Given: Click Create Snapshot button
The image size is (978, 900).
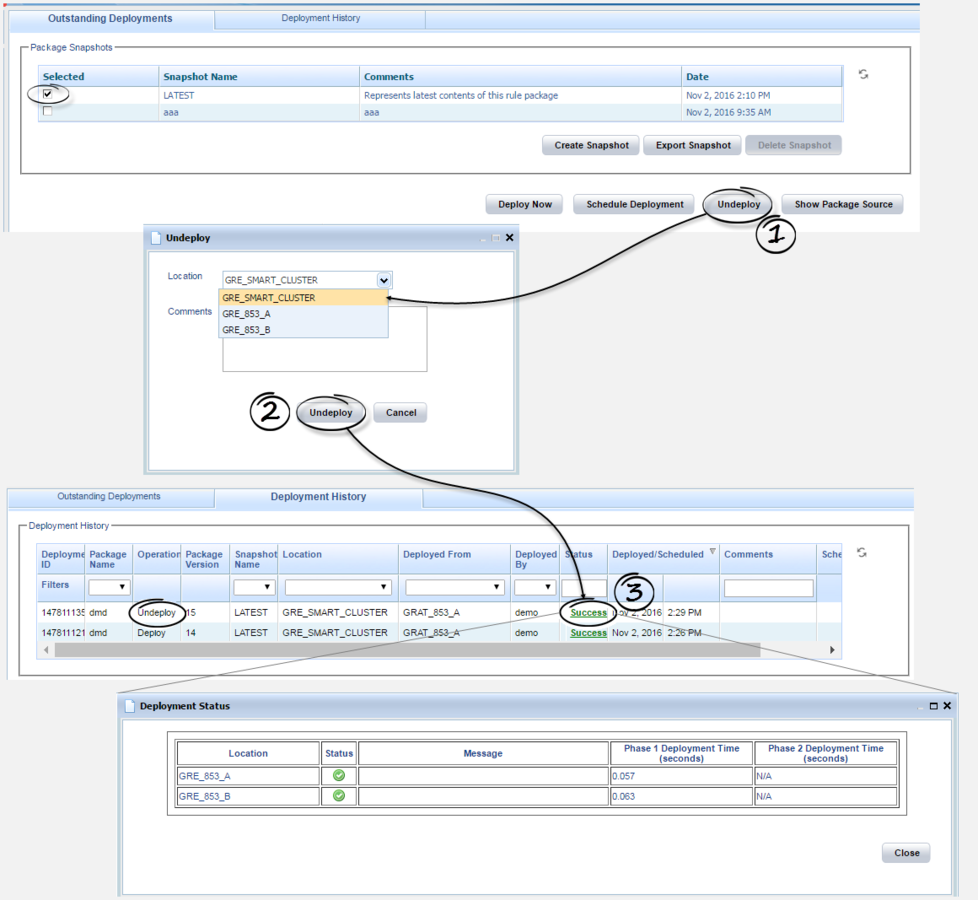Looking at the screenshot, I should pyautogui.click(x=591, y=145).
